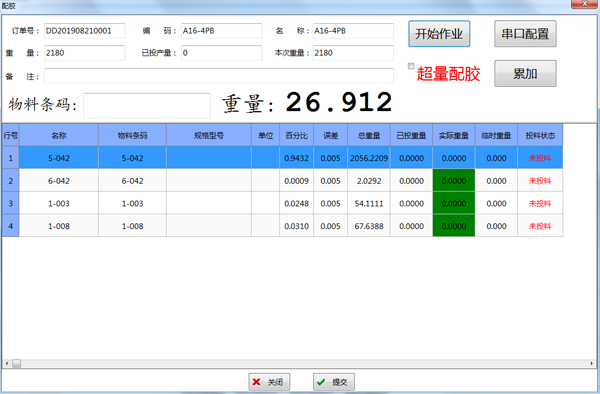
Task: Click the 单位 column header
Action: click(266, 135)
